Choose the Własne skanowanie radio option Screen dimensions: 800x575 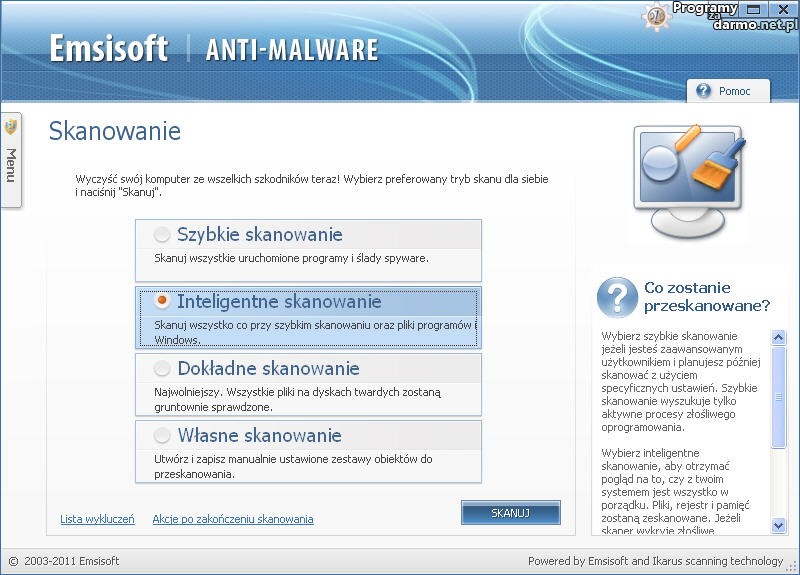tap(162, 436)
